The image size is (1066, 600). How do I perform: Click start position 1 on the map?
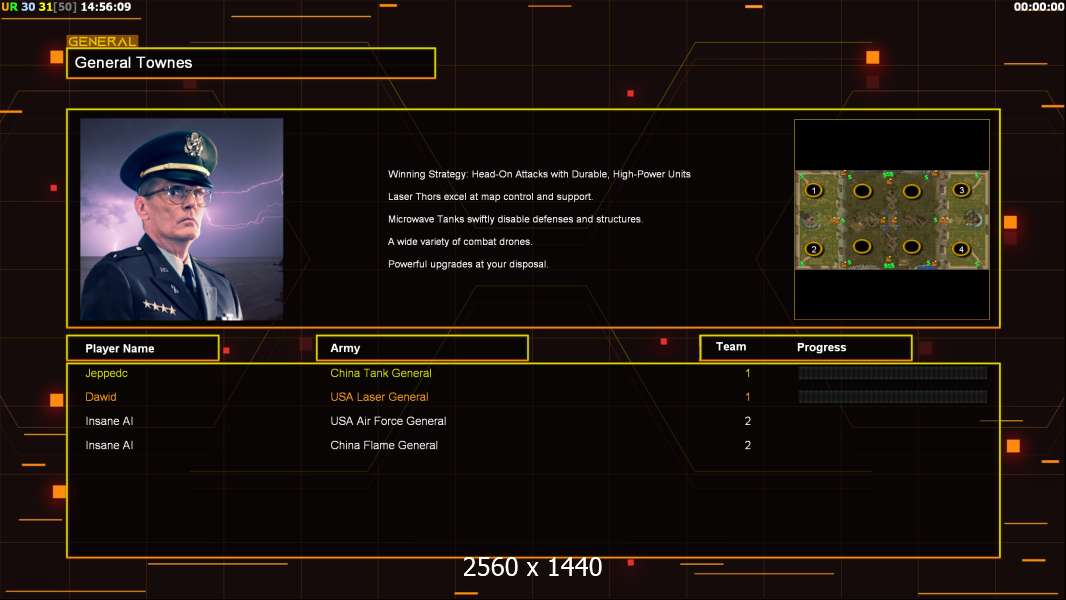[x=814, y=190]
